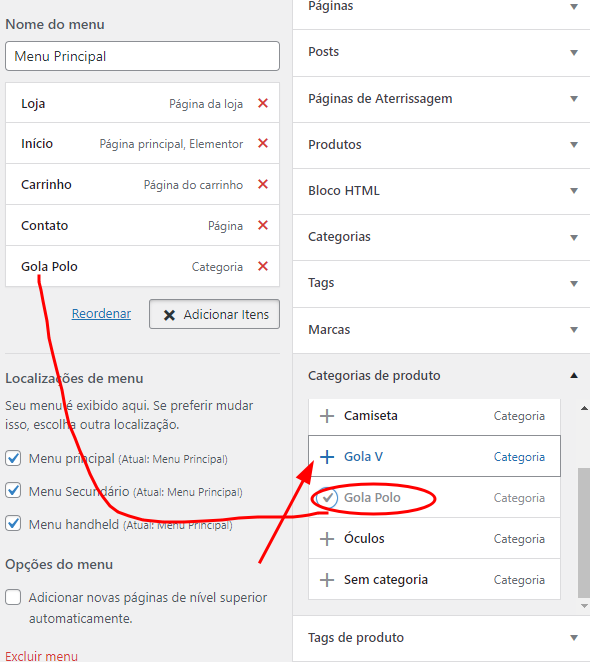Viewport: 590px width, 662px height.
Task: Click the Reordenar link
Action: click(x=101, y=314)
